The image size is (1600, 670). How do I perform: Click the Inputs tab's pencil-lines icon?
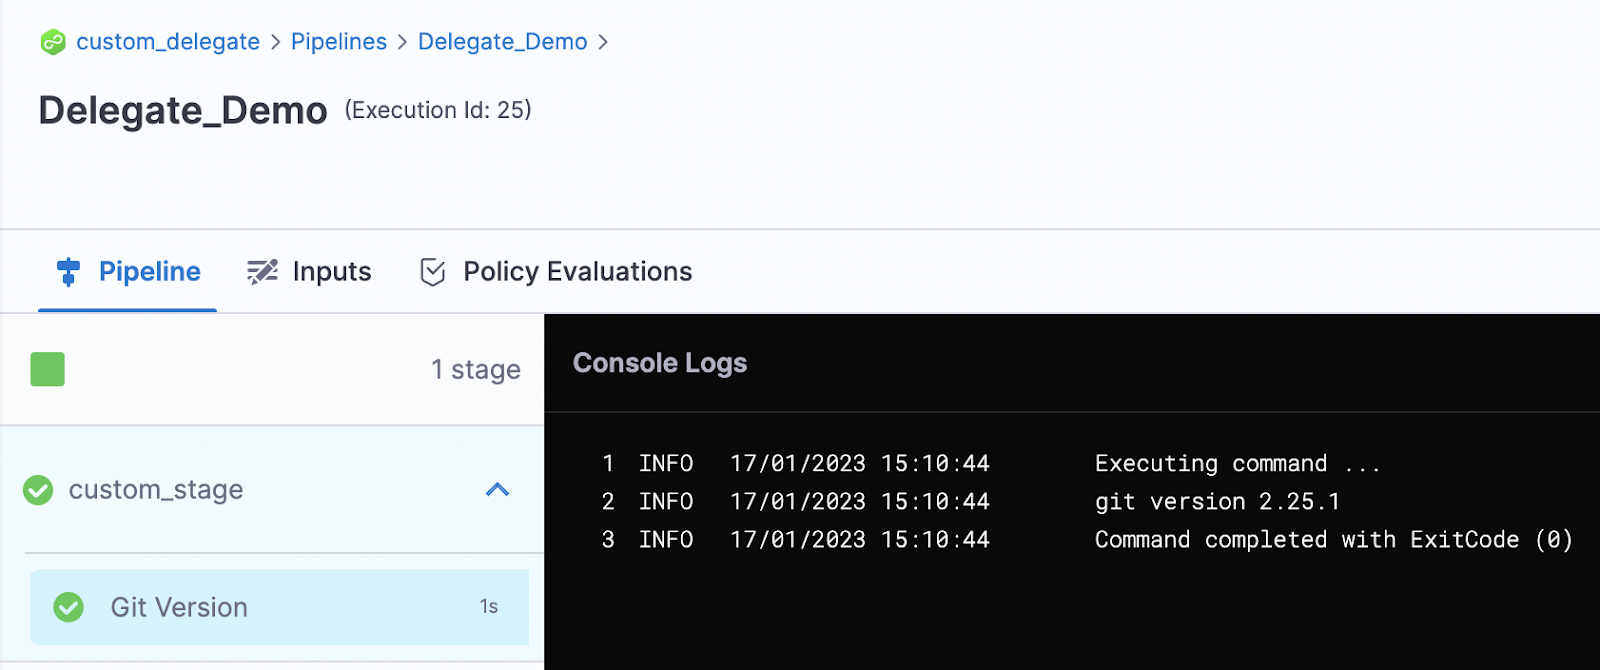(x=262, y=272)
